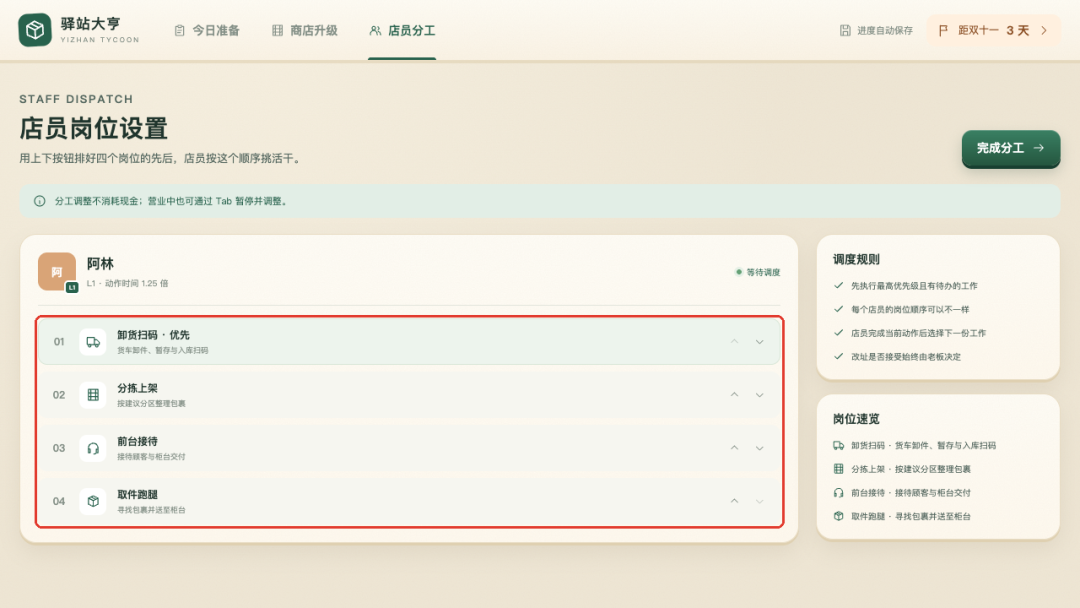Image resolution: width=1080 pixels, height=608 pixels.
Task: Click the L1 level badge on avatar
Action: click(x=72, y=287)
